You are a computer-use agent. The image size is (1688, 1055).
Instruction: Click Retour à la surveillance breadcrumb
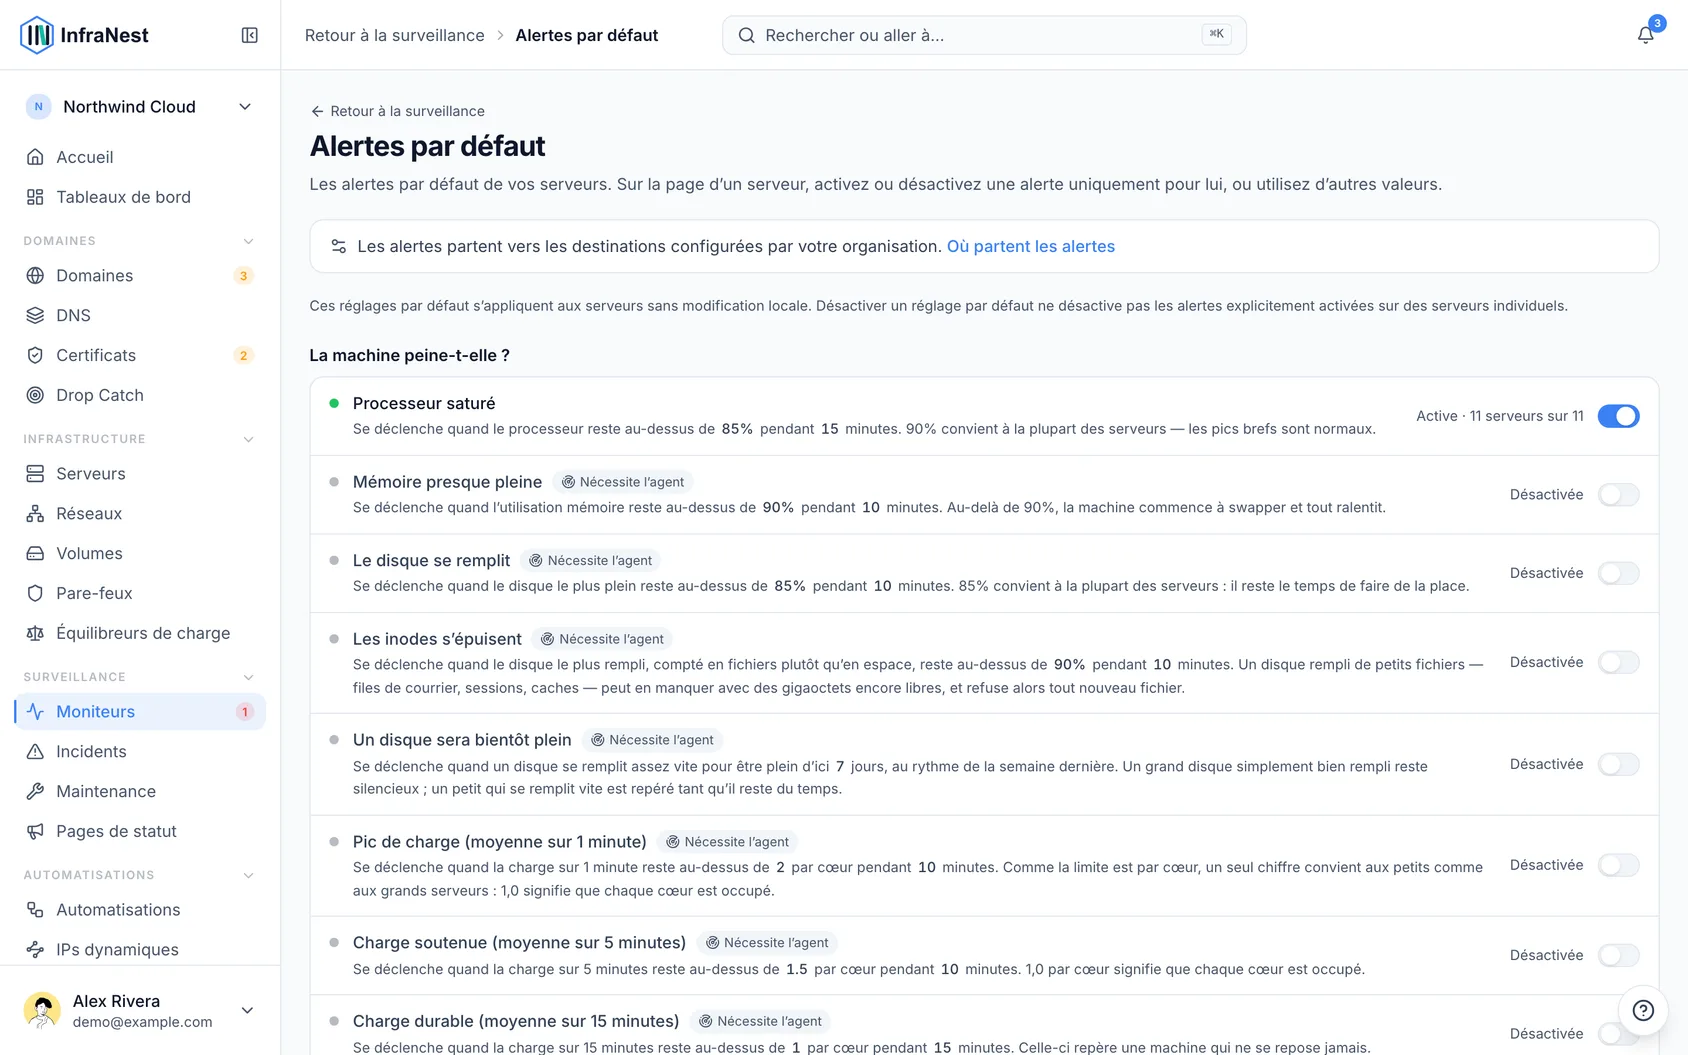(x=394, y=35)
